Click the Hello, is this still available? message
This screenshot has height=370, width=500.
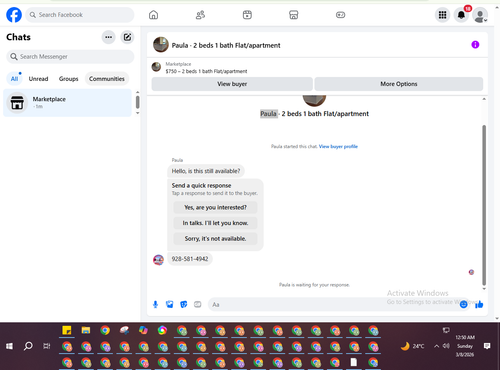pos(206,171)
